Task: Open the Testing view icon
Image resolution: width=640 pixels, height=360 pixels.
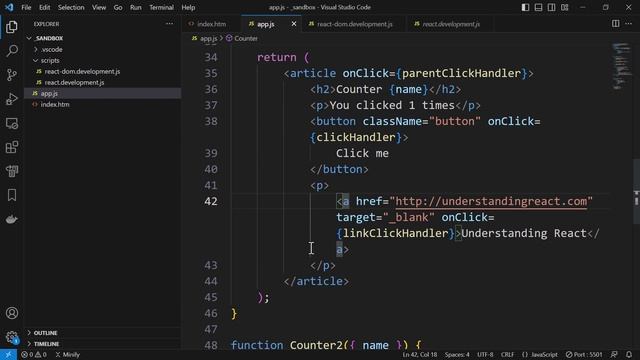Action: pyautogui.click(x=11, y=171)
